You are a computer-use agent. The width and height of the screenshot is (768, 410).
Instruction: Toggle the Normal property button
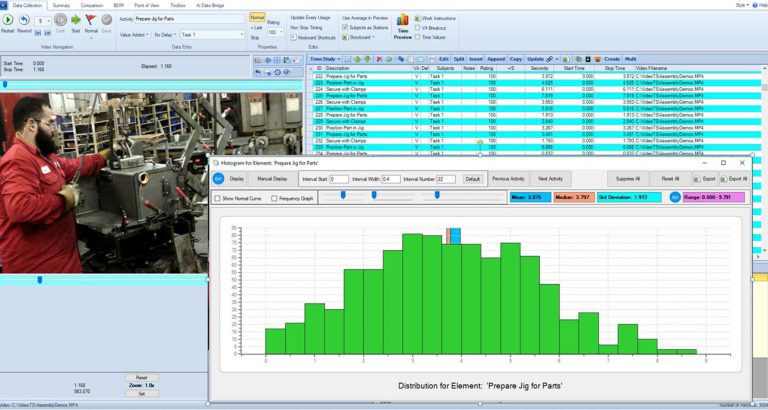[x=257, y=17]
